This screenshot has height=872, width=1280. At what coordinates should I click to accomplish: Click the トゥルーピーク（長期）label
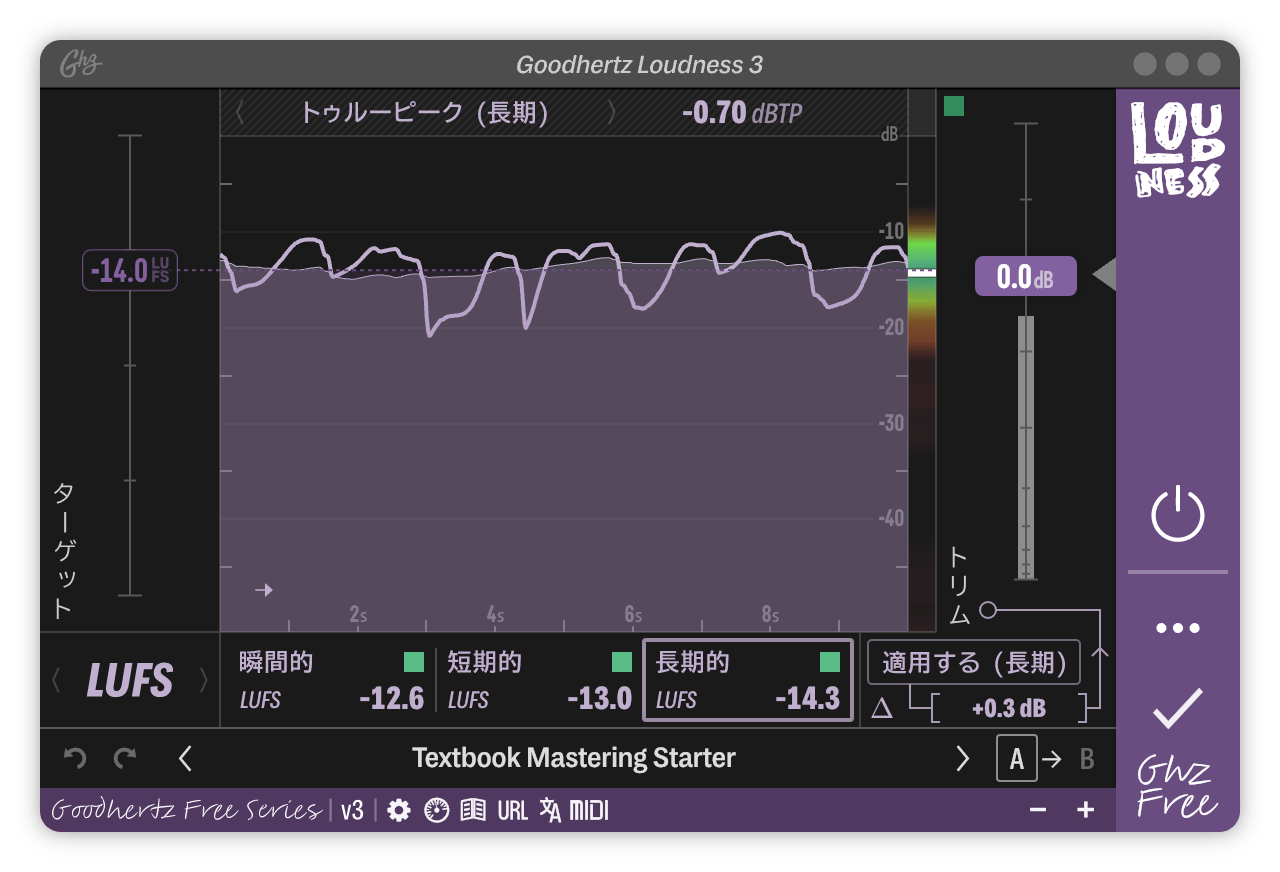[425, 113]
